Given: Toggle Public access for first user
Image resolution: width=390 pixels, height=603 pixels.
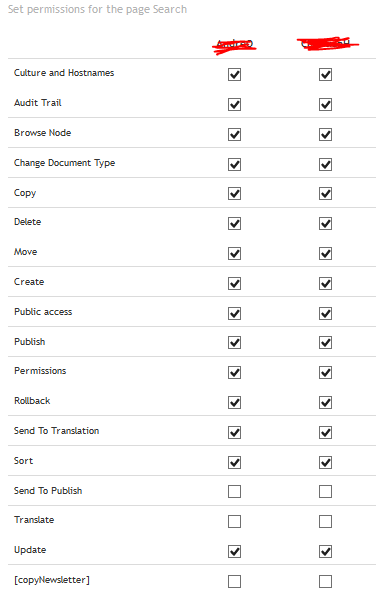Looking at the screenshot, I should pos(234,313).
